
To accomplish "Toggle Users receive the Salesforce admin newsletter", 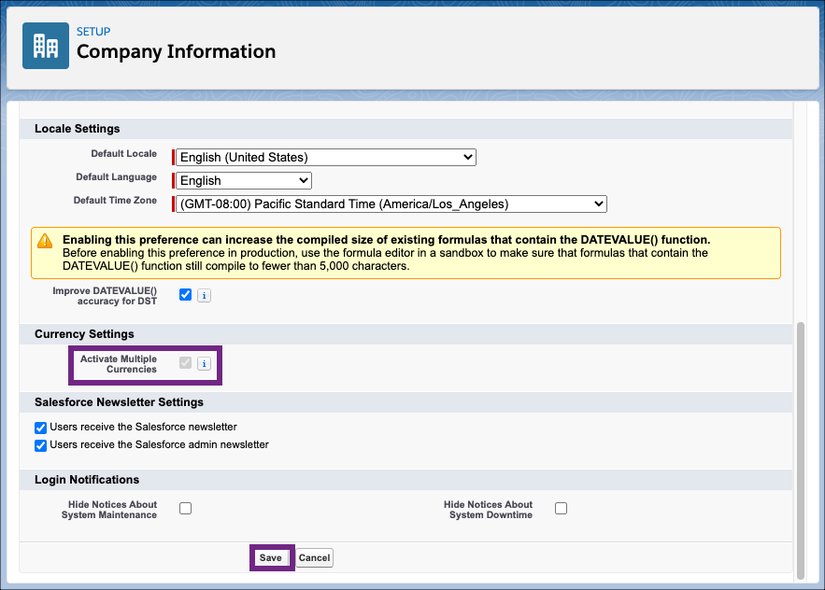I will [40, 444].
